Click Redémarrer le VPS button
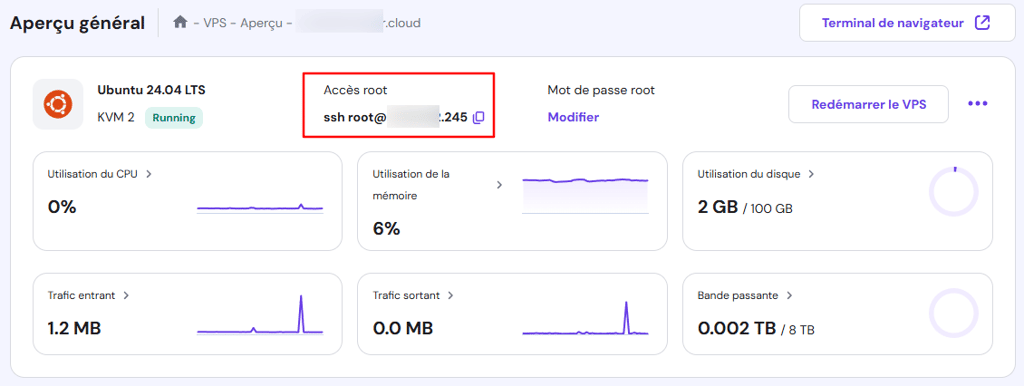 [868, 104]
